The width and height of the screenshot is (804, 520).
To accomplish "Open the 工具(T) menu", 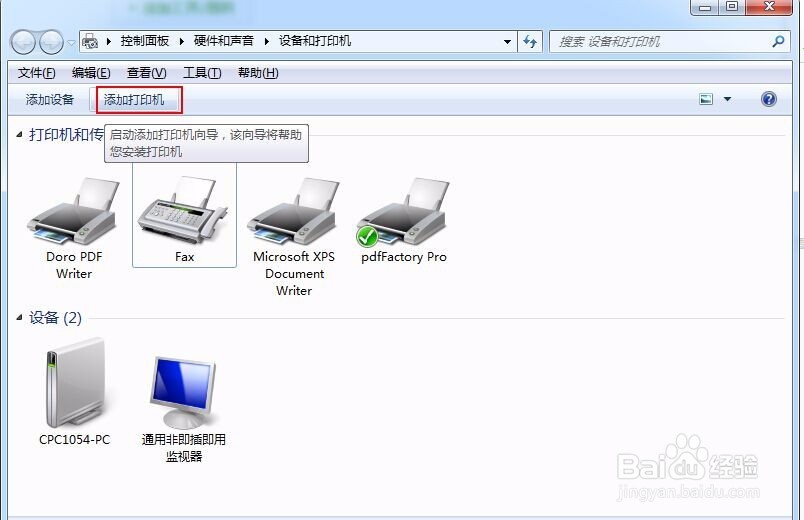I will click(202, 73).
